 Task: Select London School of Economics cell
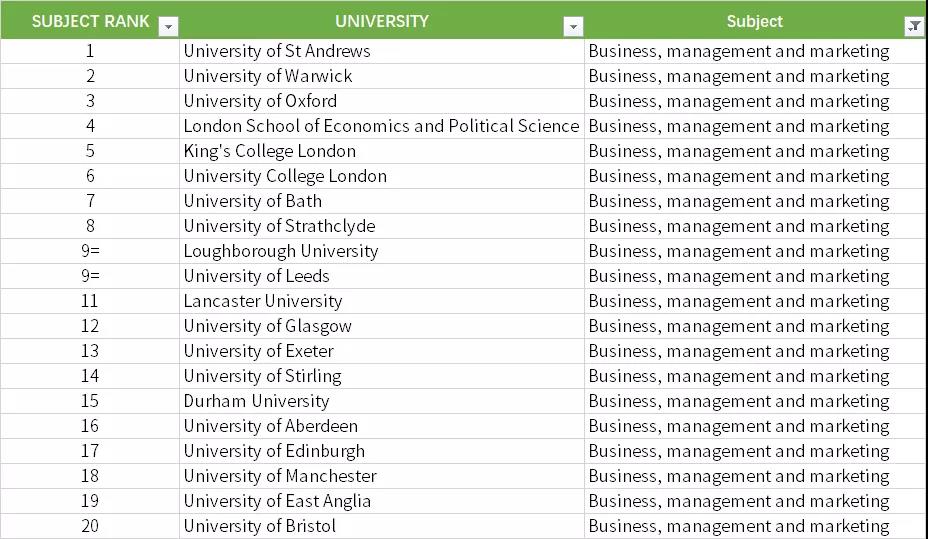coord(381,126)
